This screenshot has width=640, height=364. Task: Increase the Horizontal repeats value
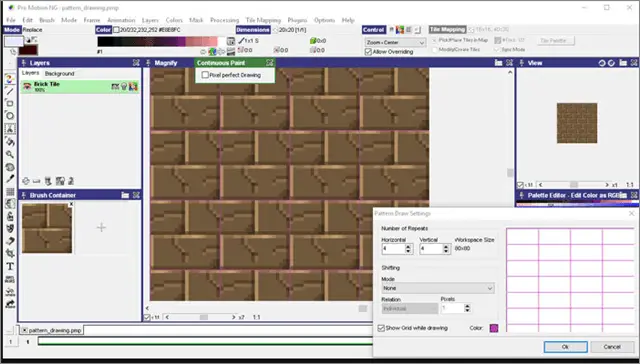pos(408,246)
